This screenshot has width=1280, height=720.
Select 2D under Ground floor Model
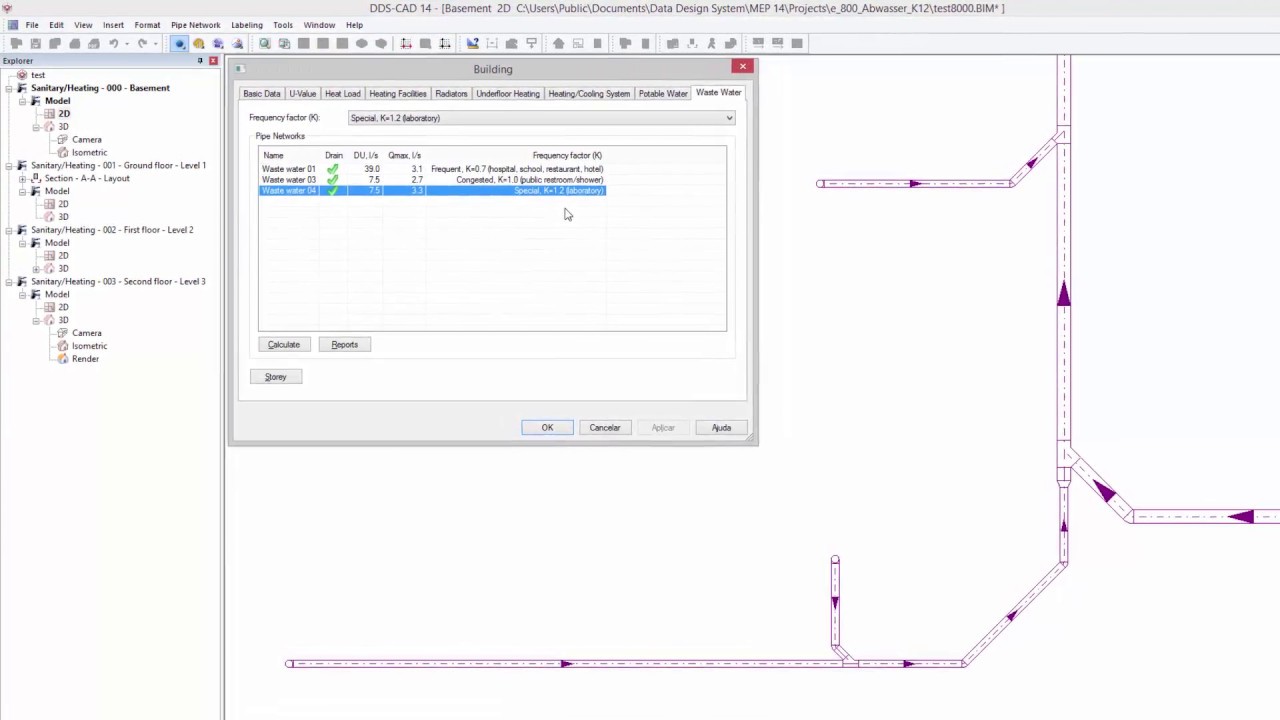pyautogui.click(x=63, y=204)
